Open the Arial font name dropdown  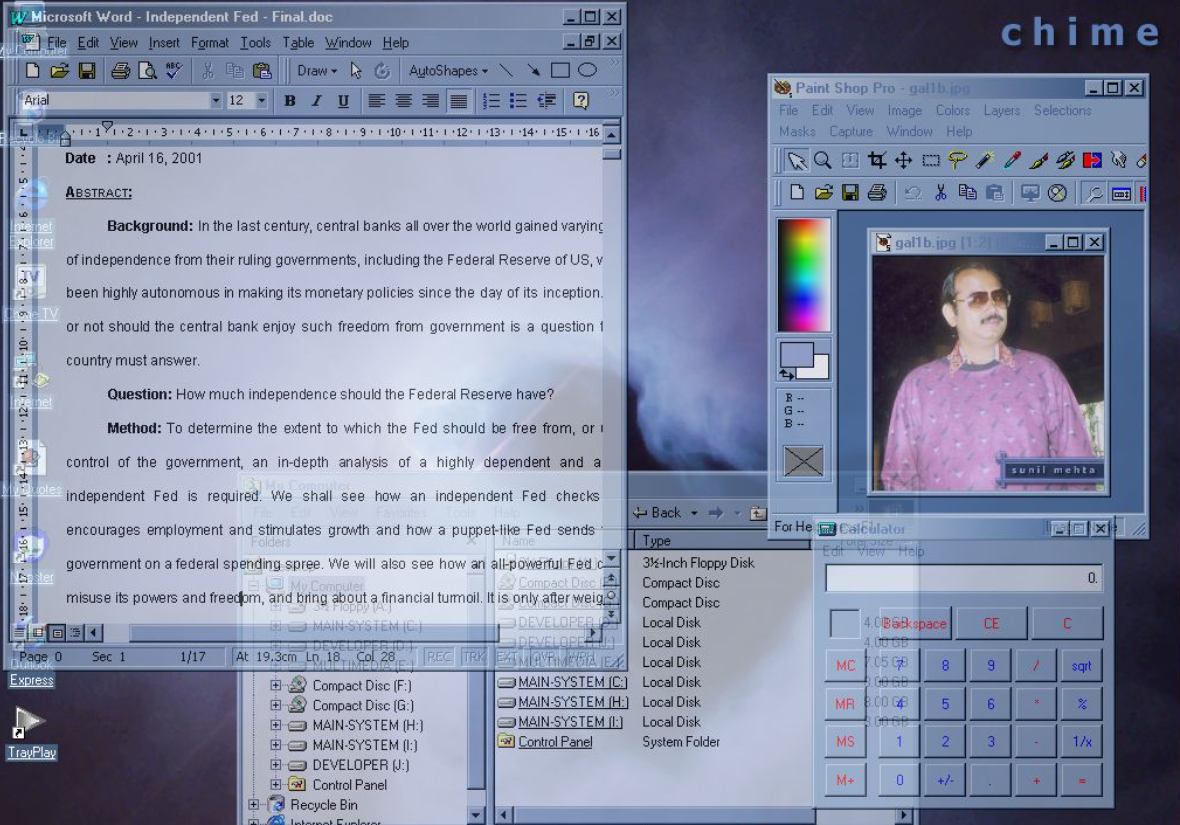[x=215, y=100]
